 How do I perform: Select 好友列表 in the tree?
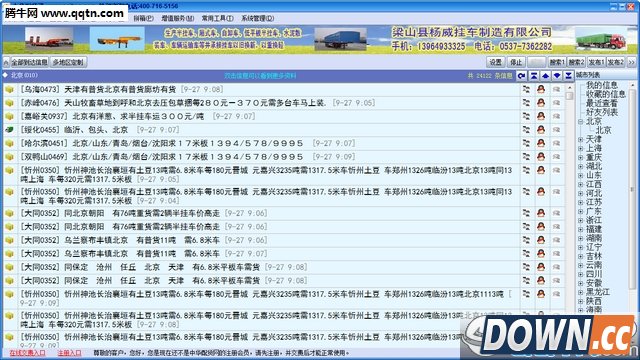(602, 112)
